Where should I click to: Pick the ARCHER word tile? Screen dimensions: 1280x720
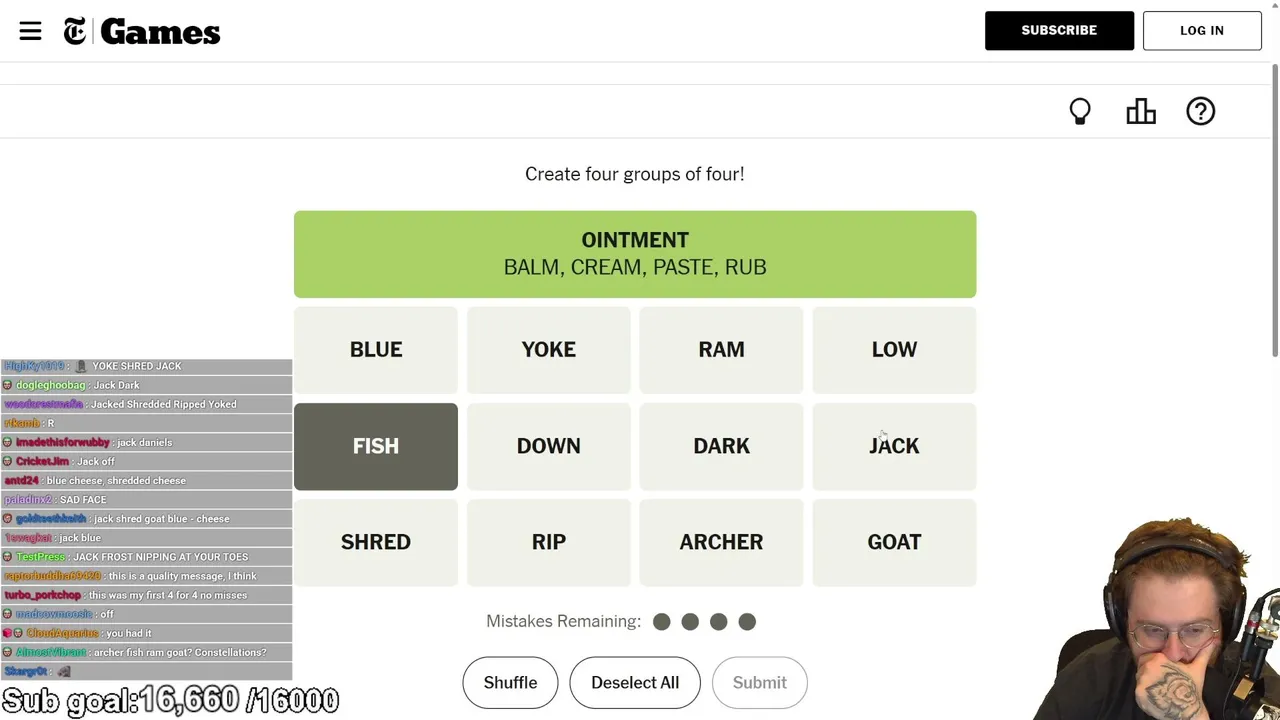click(x=721, y=542)
